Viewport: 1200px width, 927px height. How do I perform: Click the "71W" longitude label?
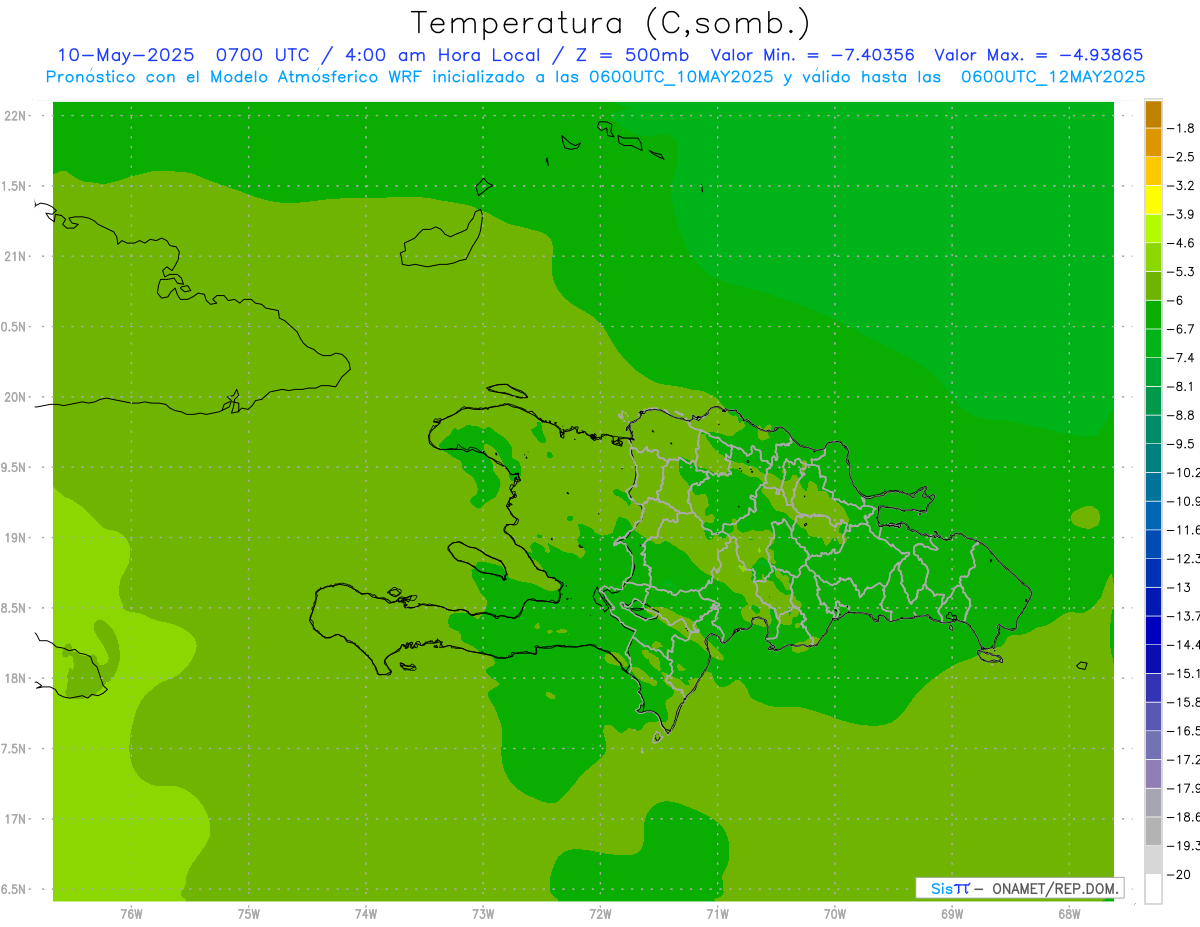click(717, 913)
